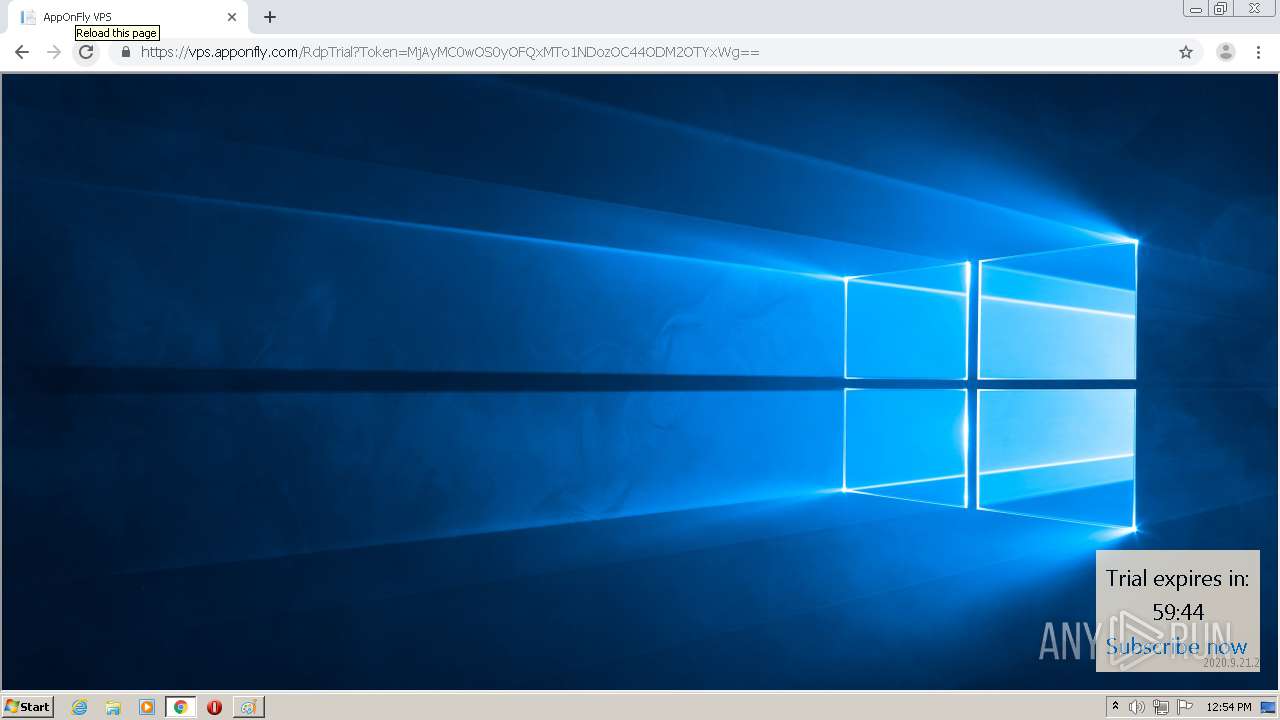1280x720 pixels.
Task: Open volume speaker tray icon
Action: [x=1137, y=707]
